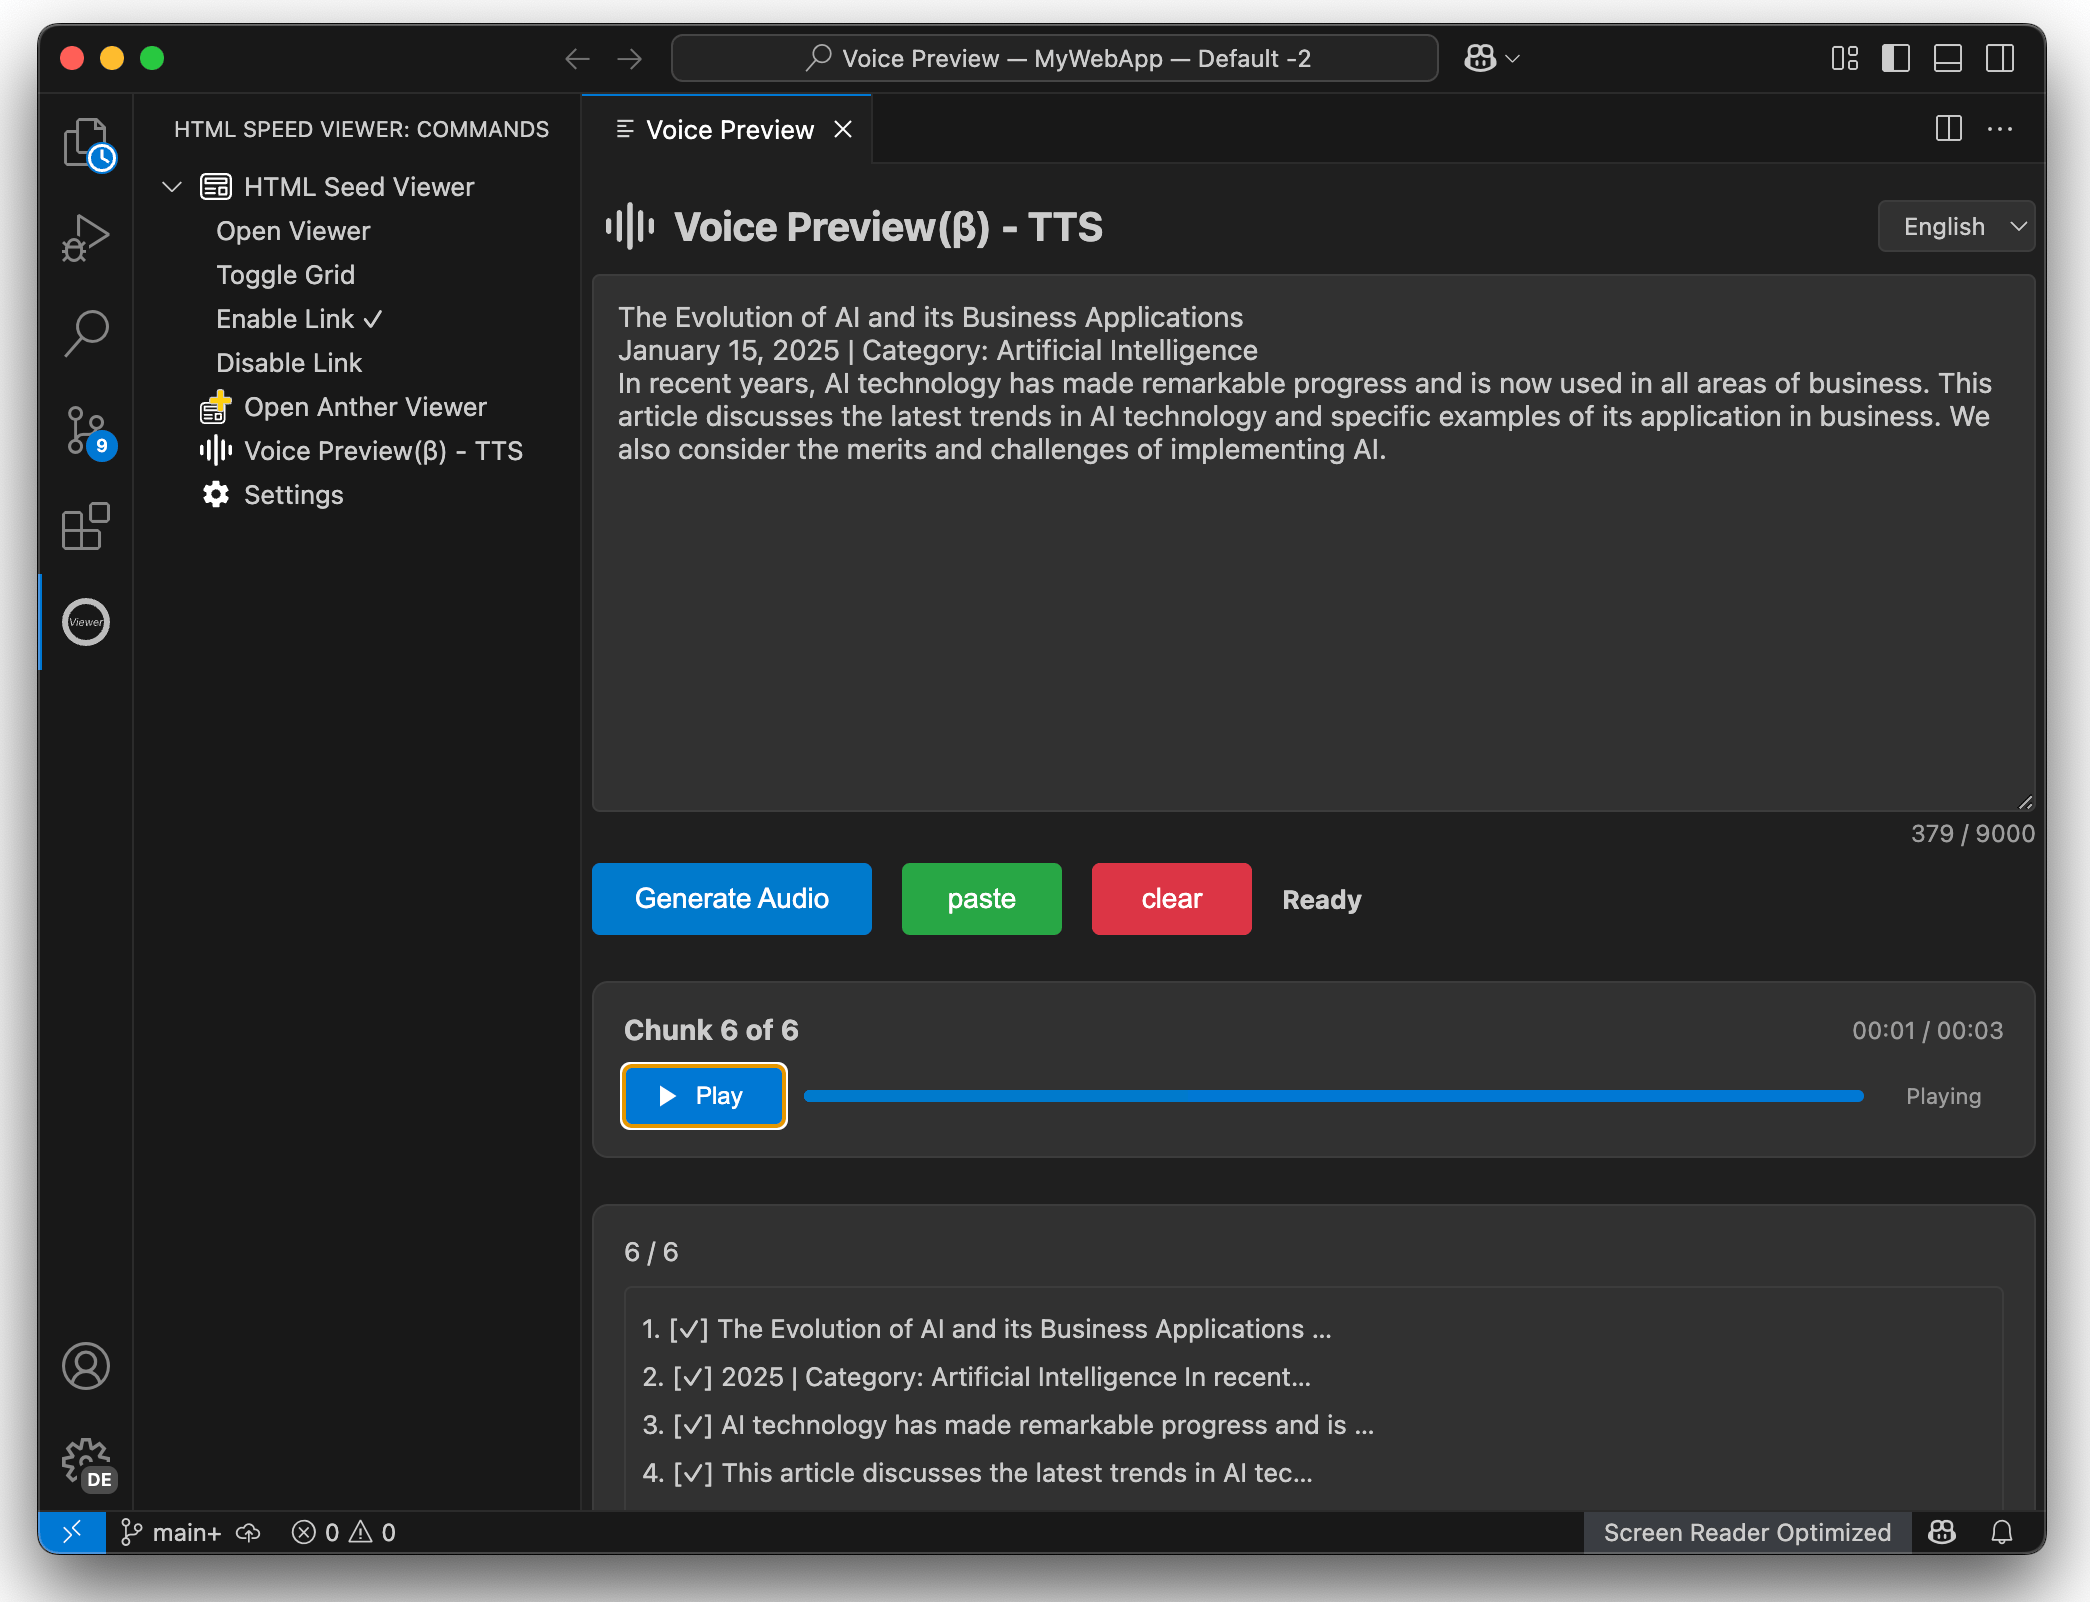Viewport: 2090px width, 1602px height.
Task: Click the audio playback progress bar
Action: point(1333,1096)
